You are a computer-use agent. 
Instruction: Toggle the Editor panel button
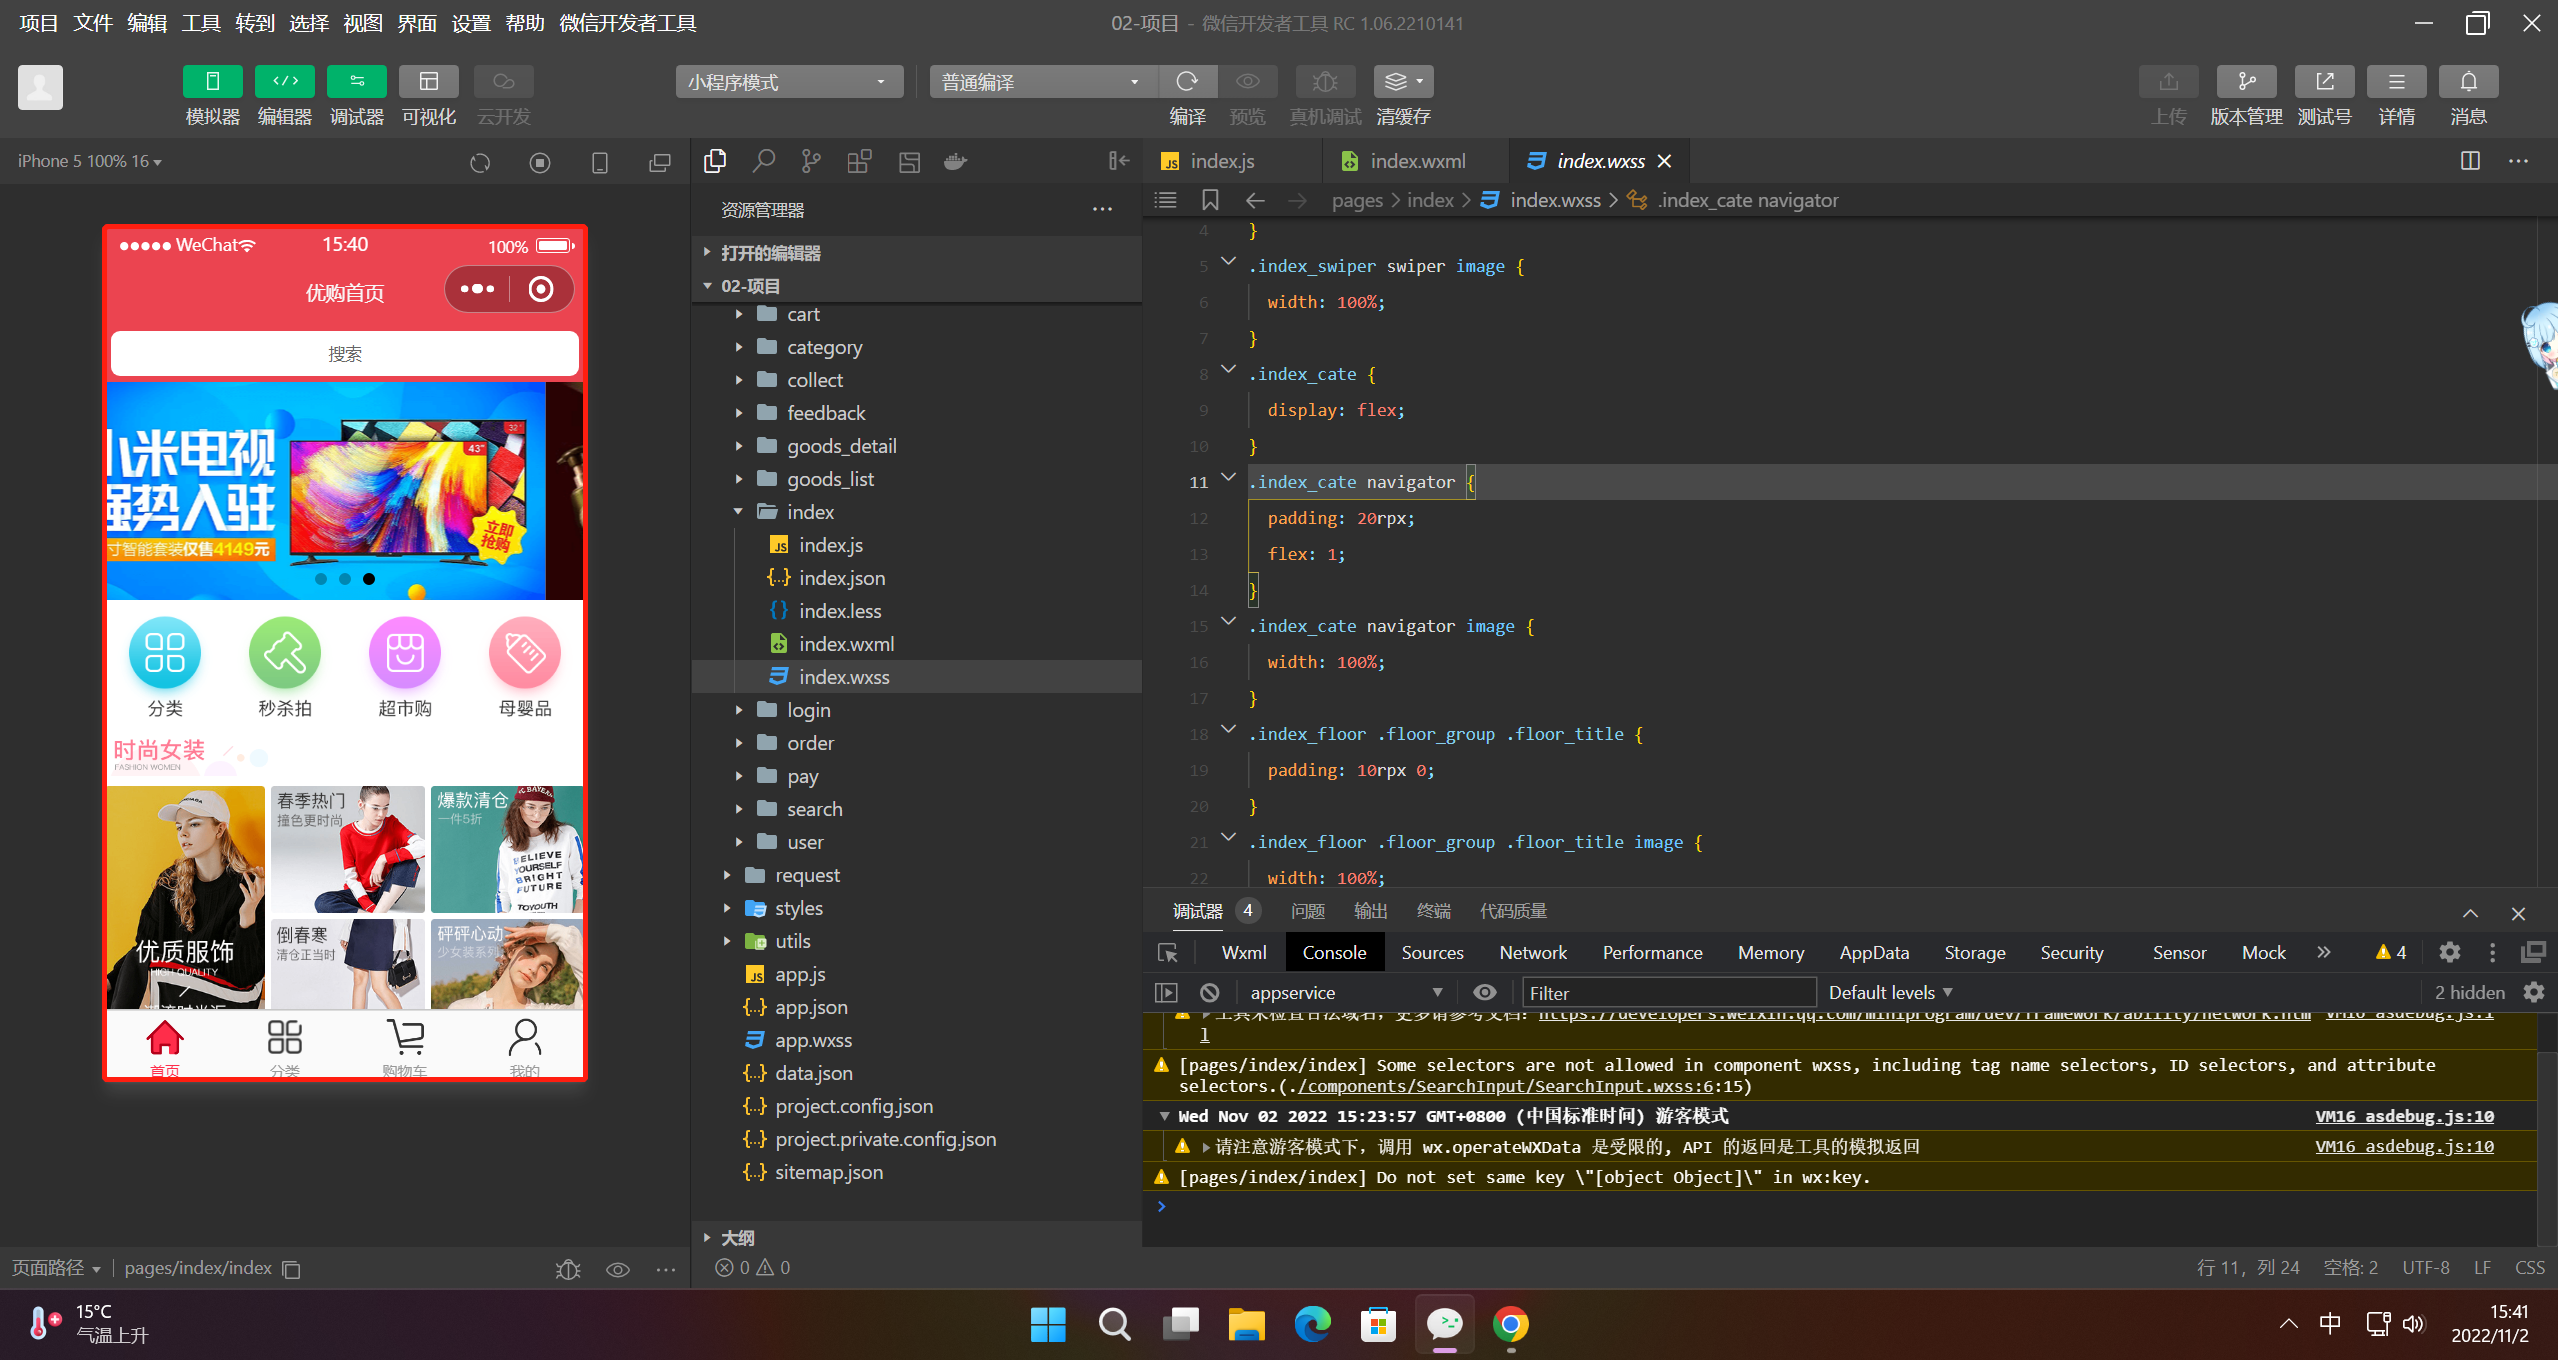click(284, 81)
